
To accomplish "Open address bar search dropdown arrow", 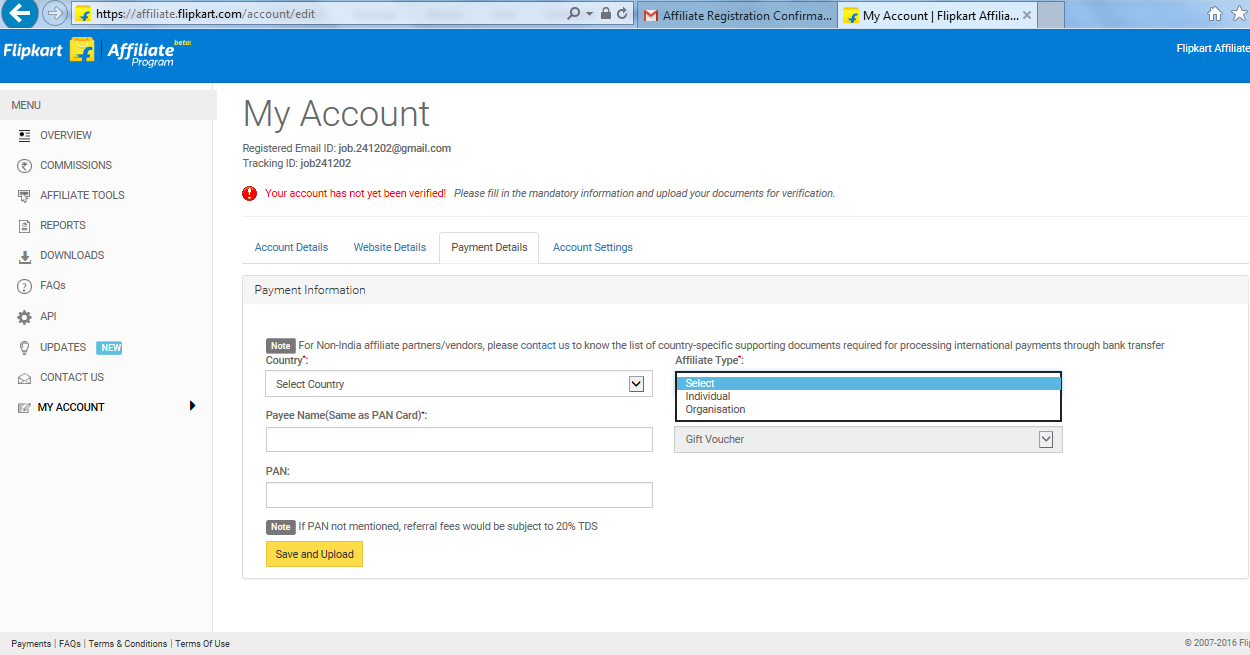I will pyautogui.click(x=590, y=14).
